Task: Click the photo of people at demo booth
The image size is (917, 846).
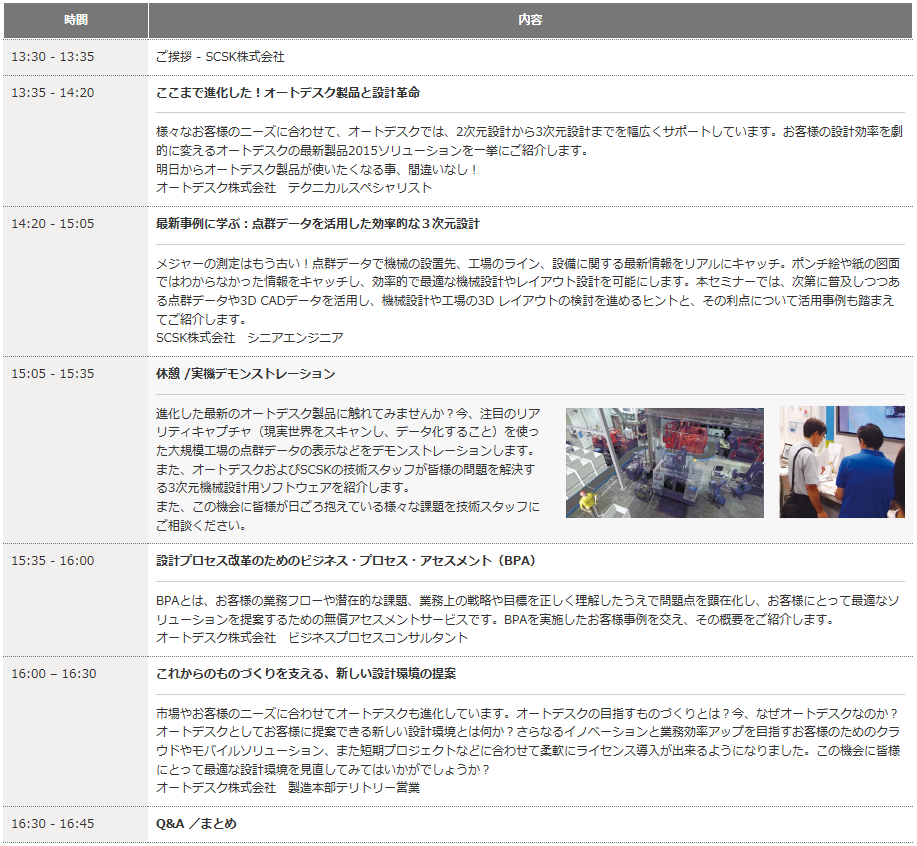Action: pos(842,462)
